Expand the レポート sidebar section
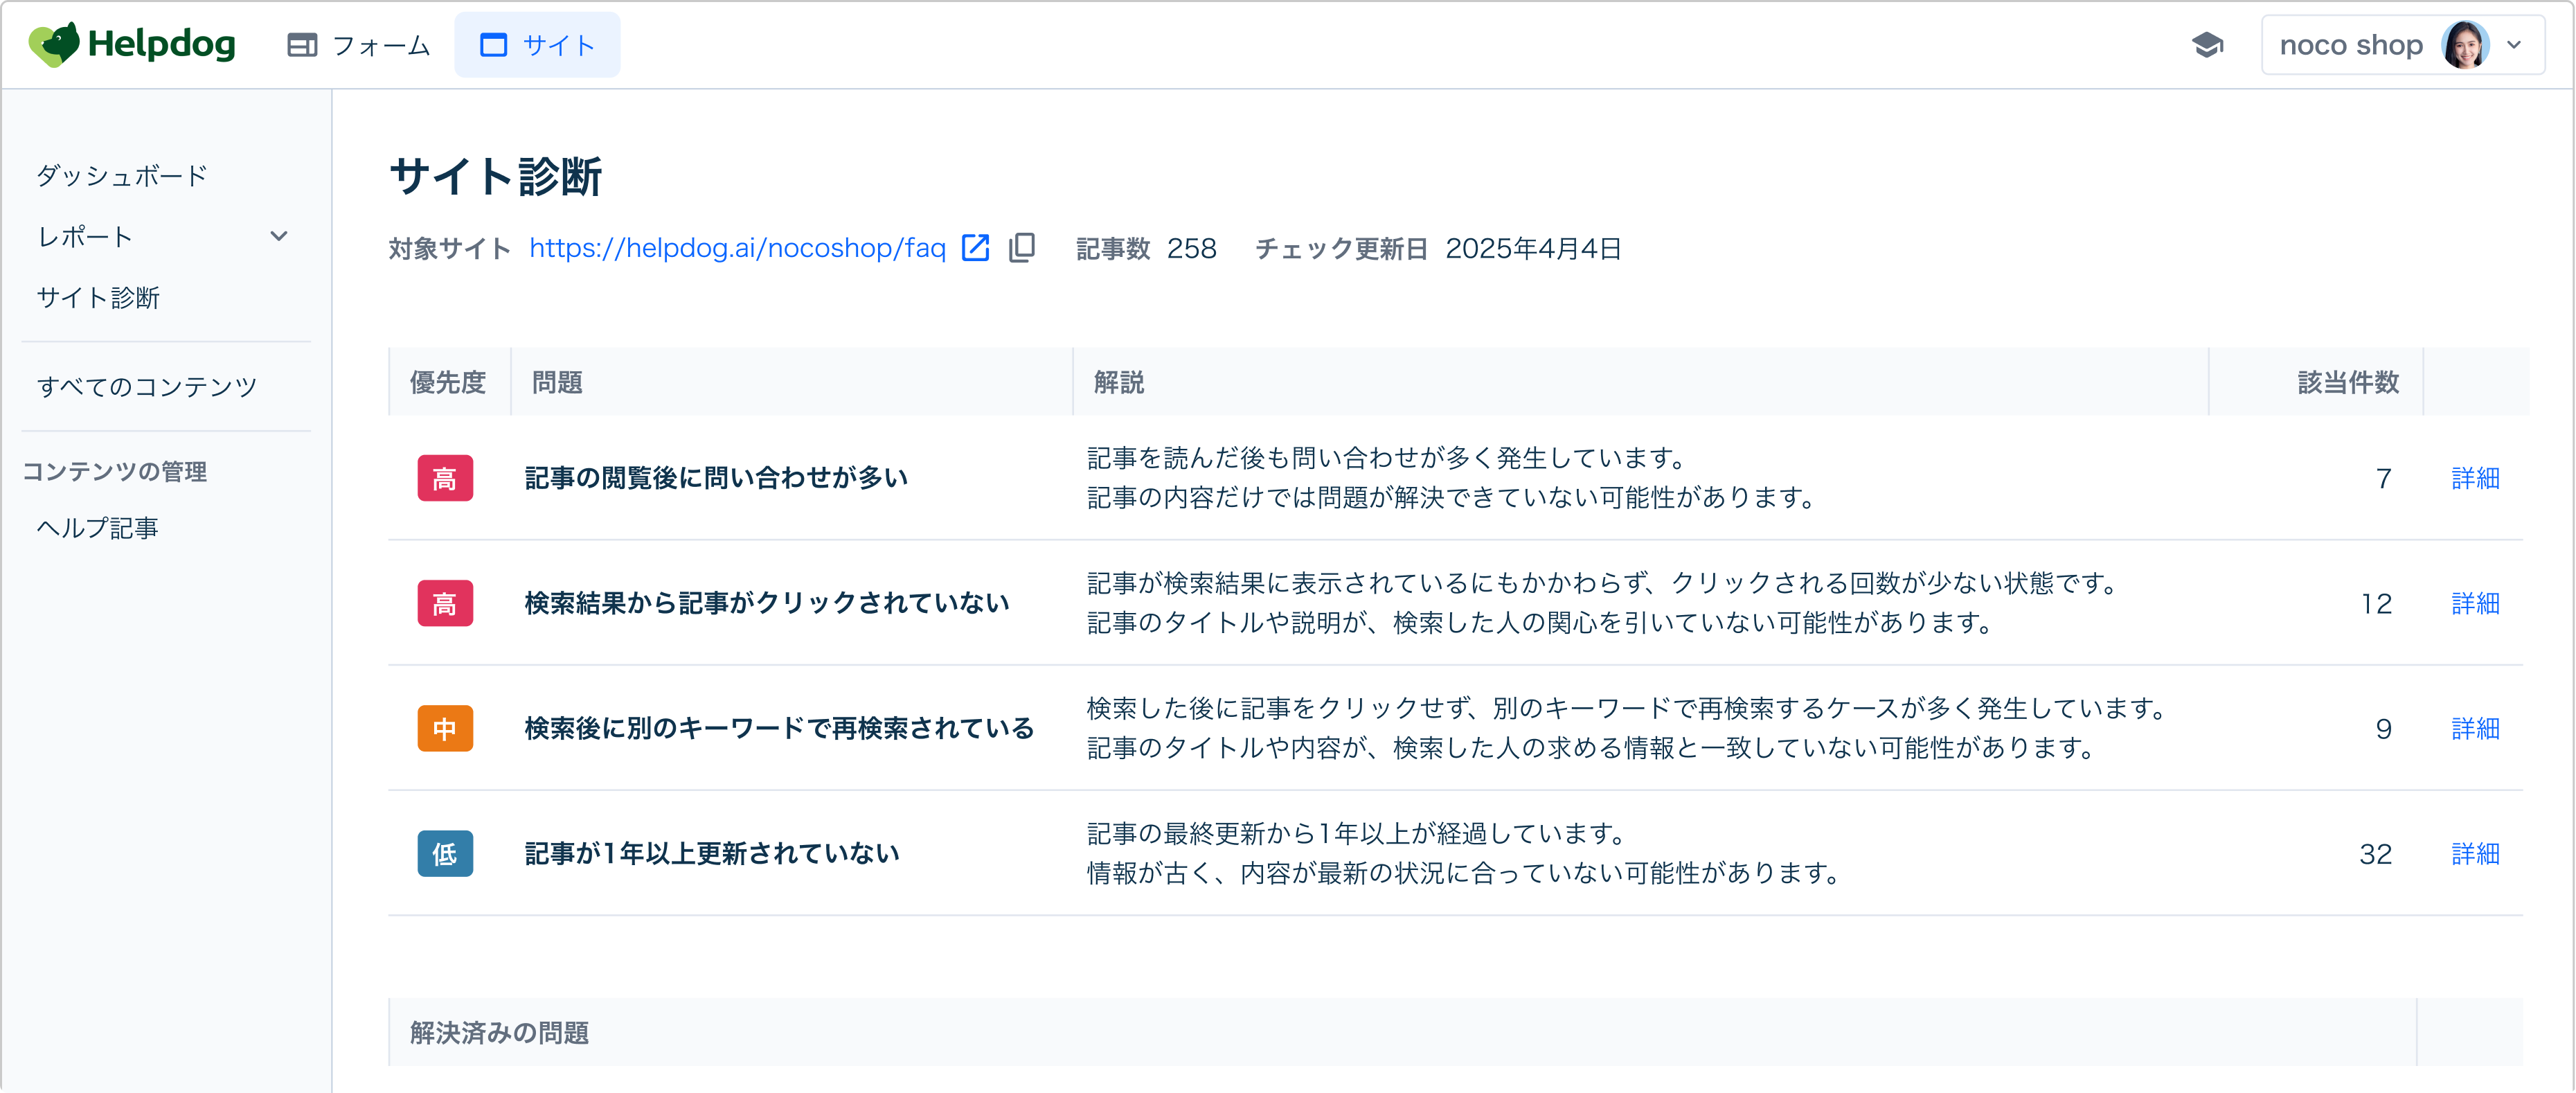The image size is (2576, 1093). tap(279, 237)
